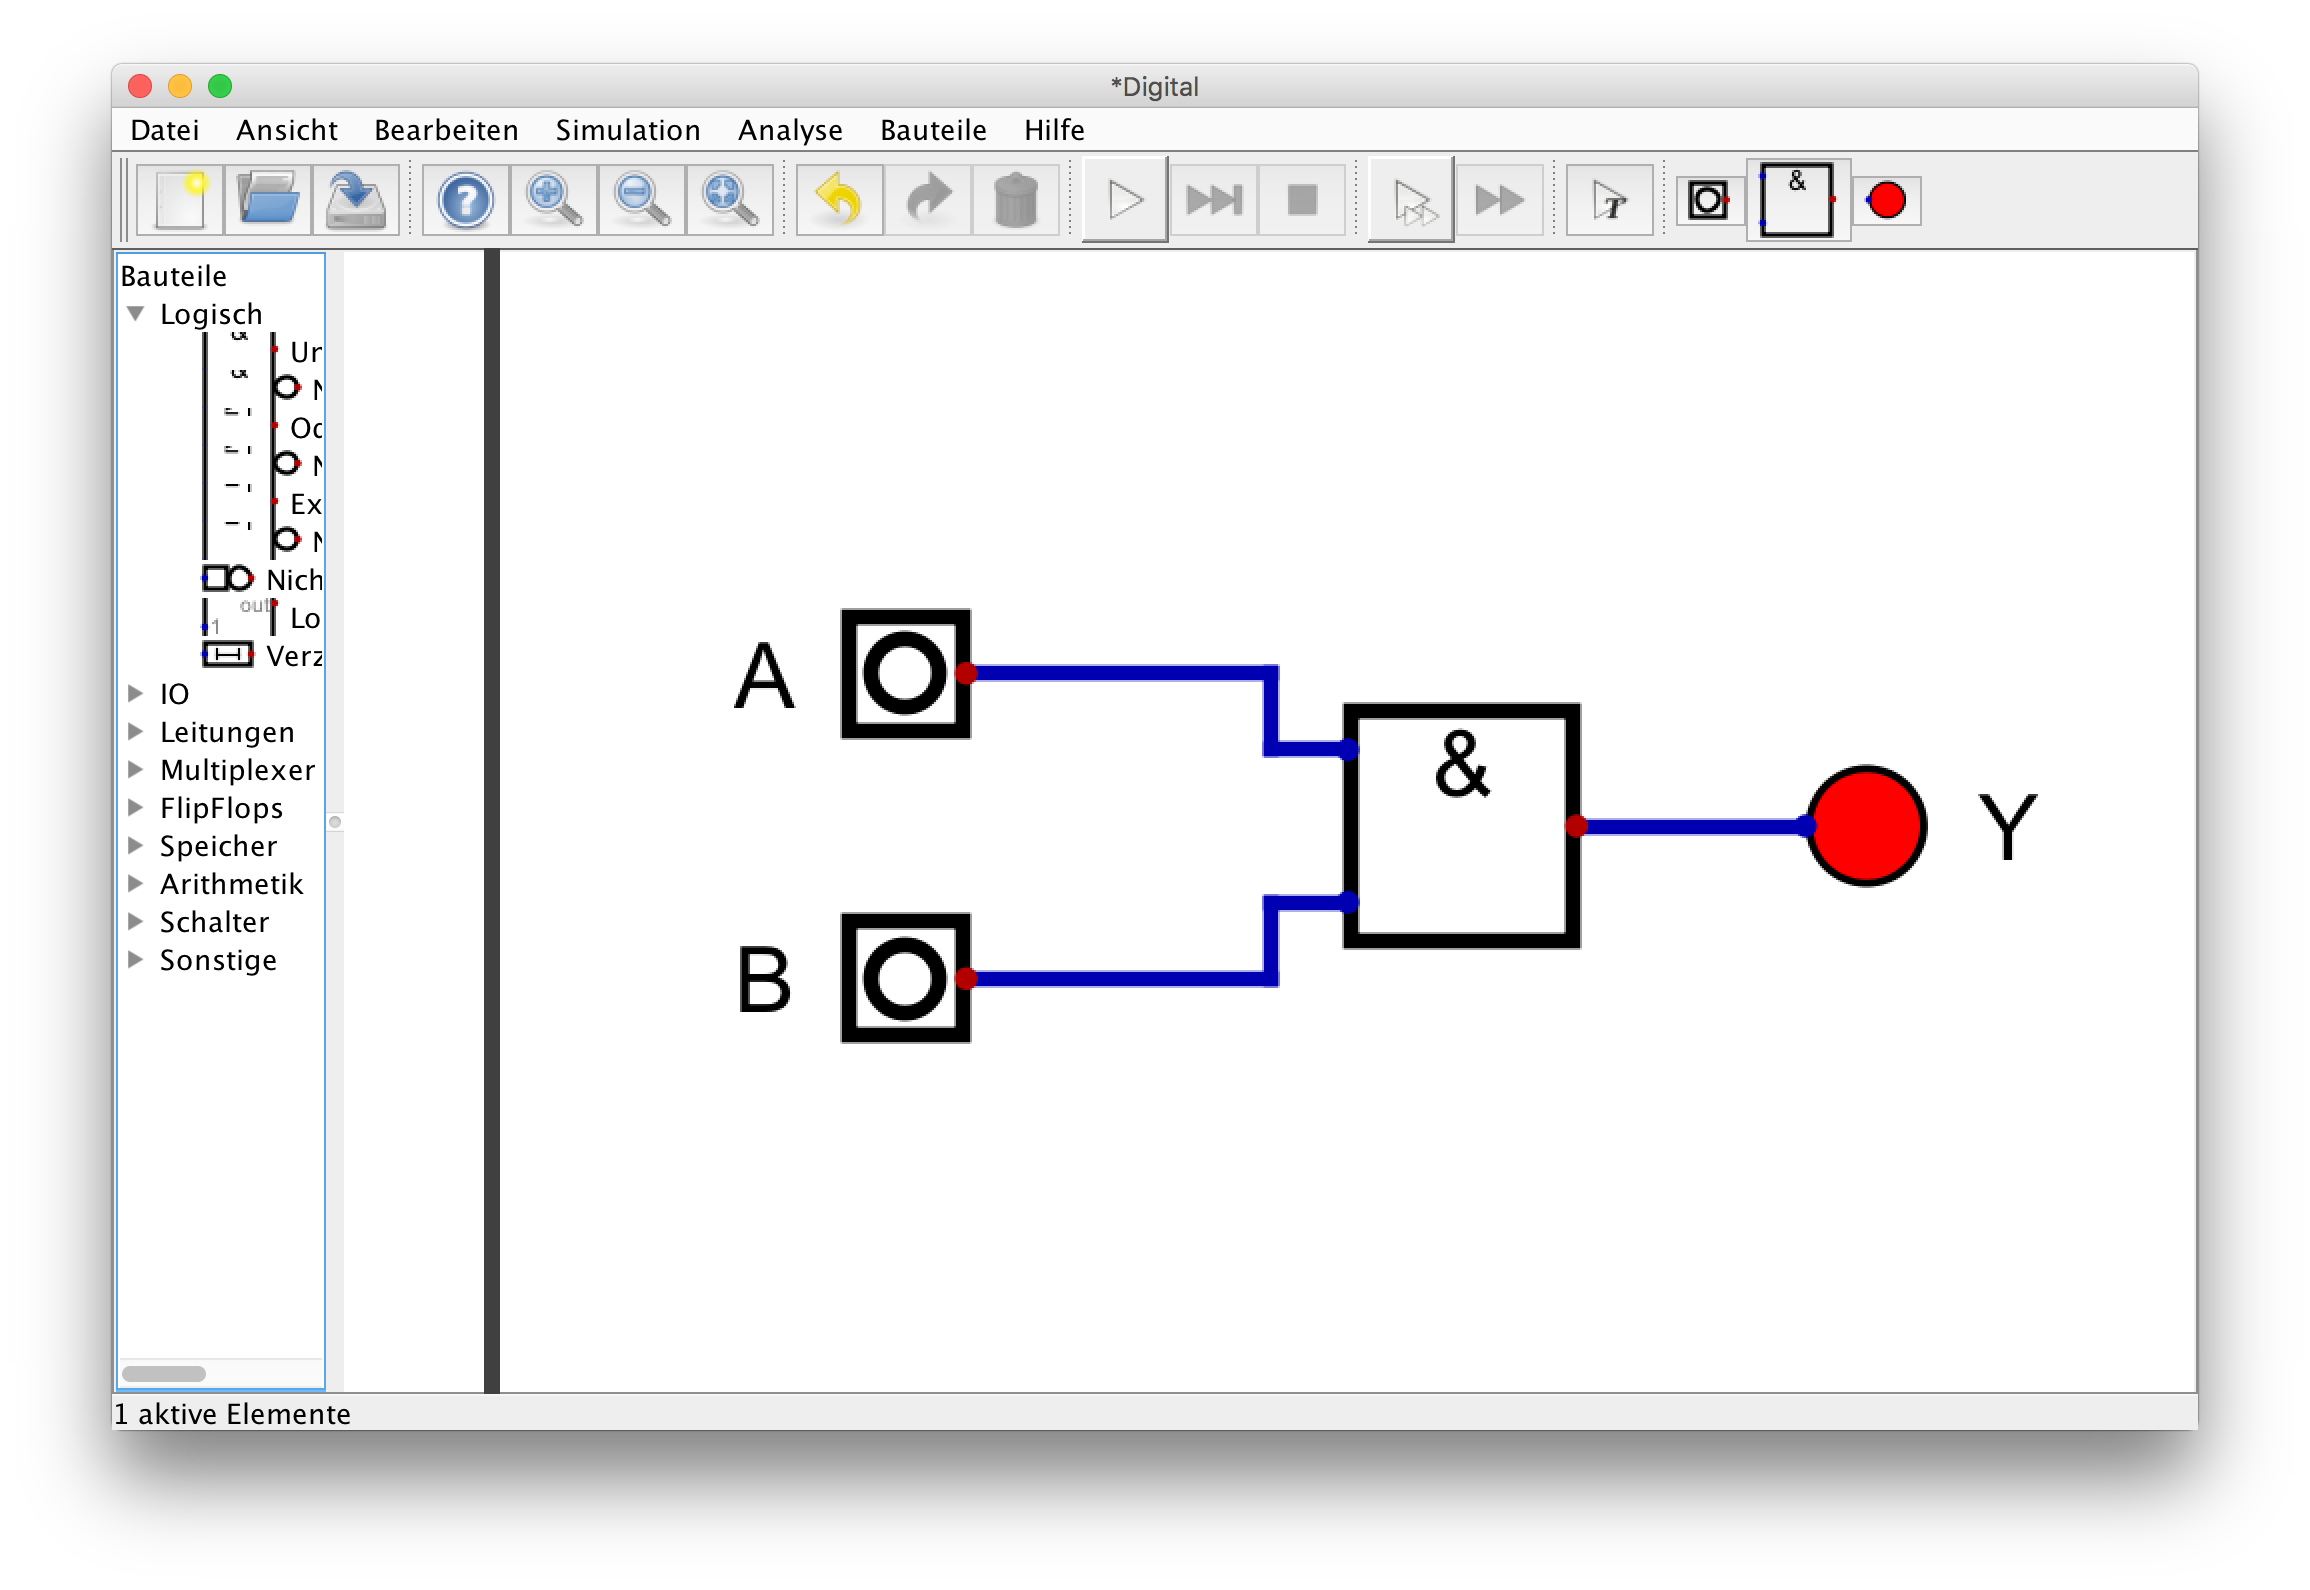Viewport: 2310px width, 1590px height.
Task: Delete selection with the trash can icon
Action: click(1016, 200)
